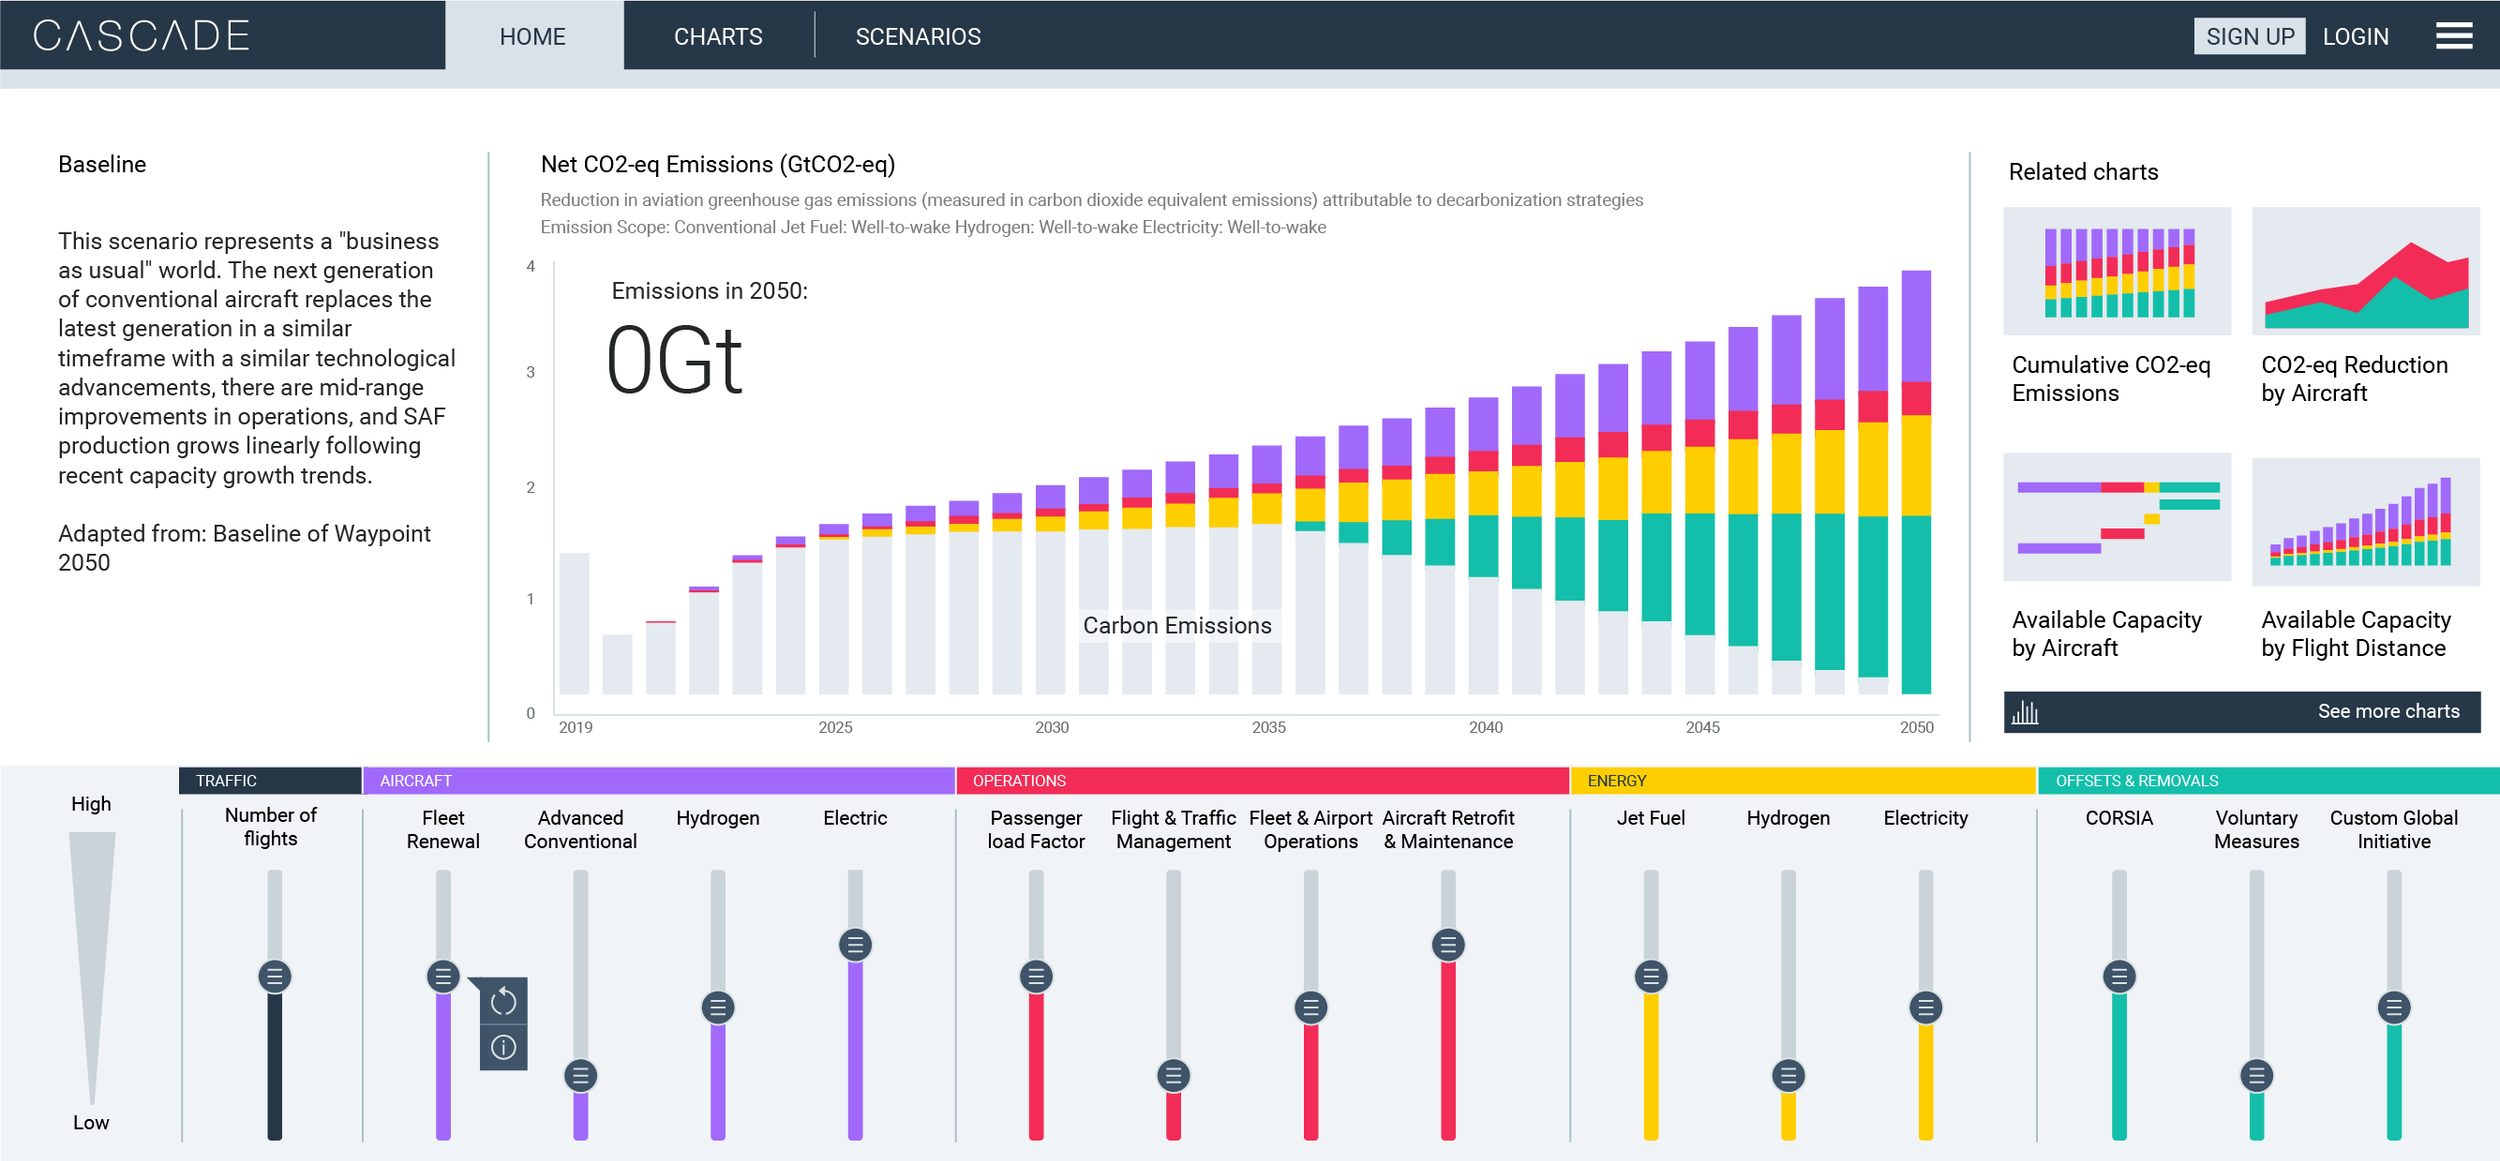The image size is (2500, 1161).
Task: Click the reset icon beside Fleet Renewal
Action: (503, 1001)
